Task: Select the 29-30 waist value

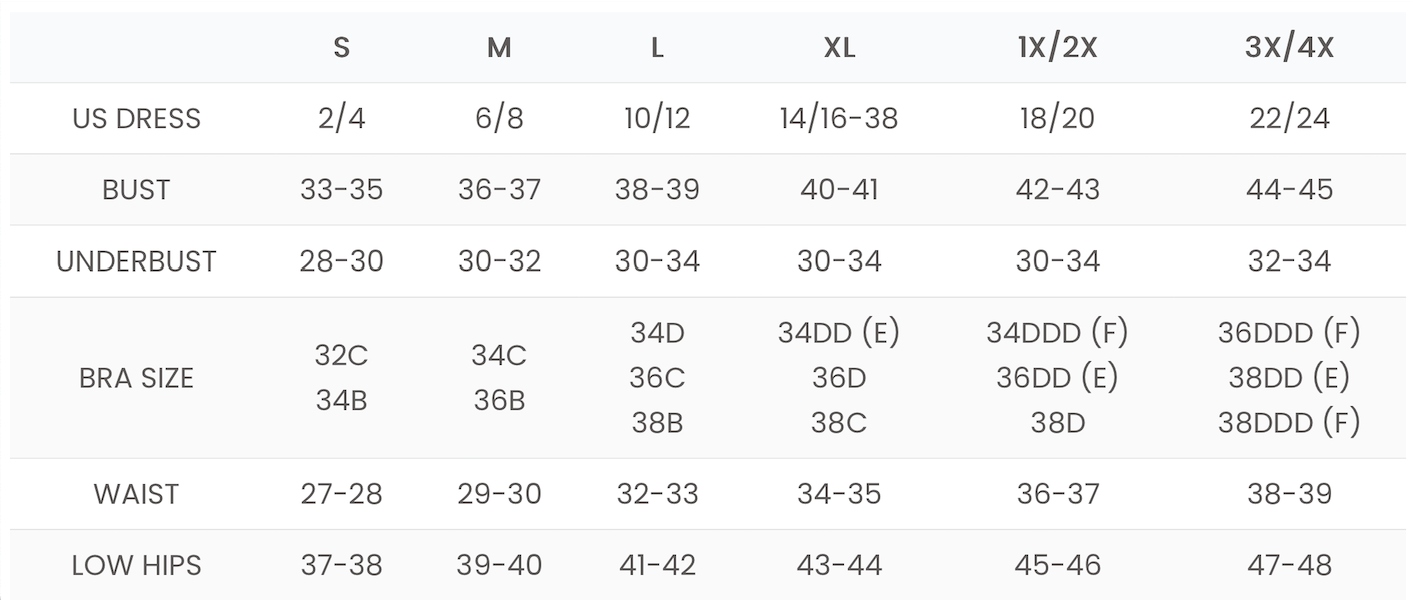Action: (499, 494)
